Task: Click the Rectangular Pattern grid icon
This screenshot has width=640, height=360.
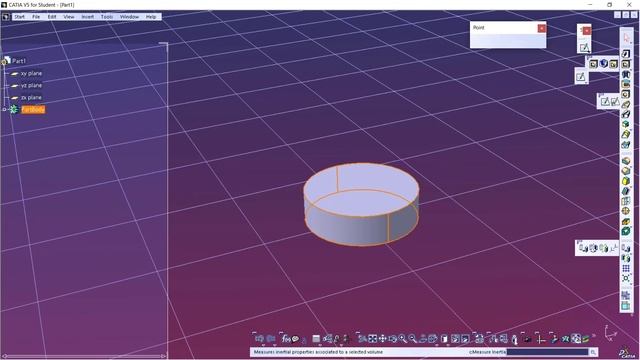Action: [626, 268]
